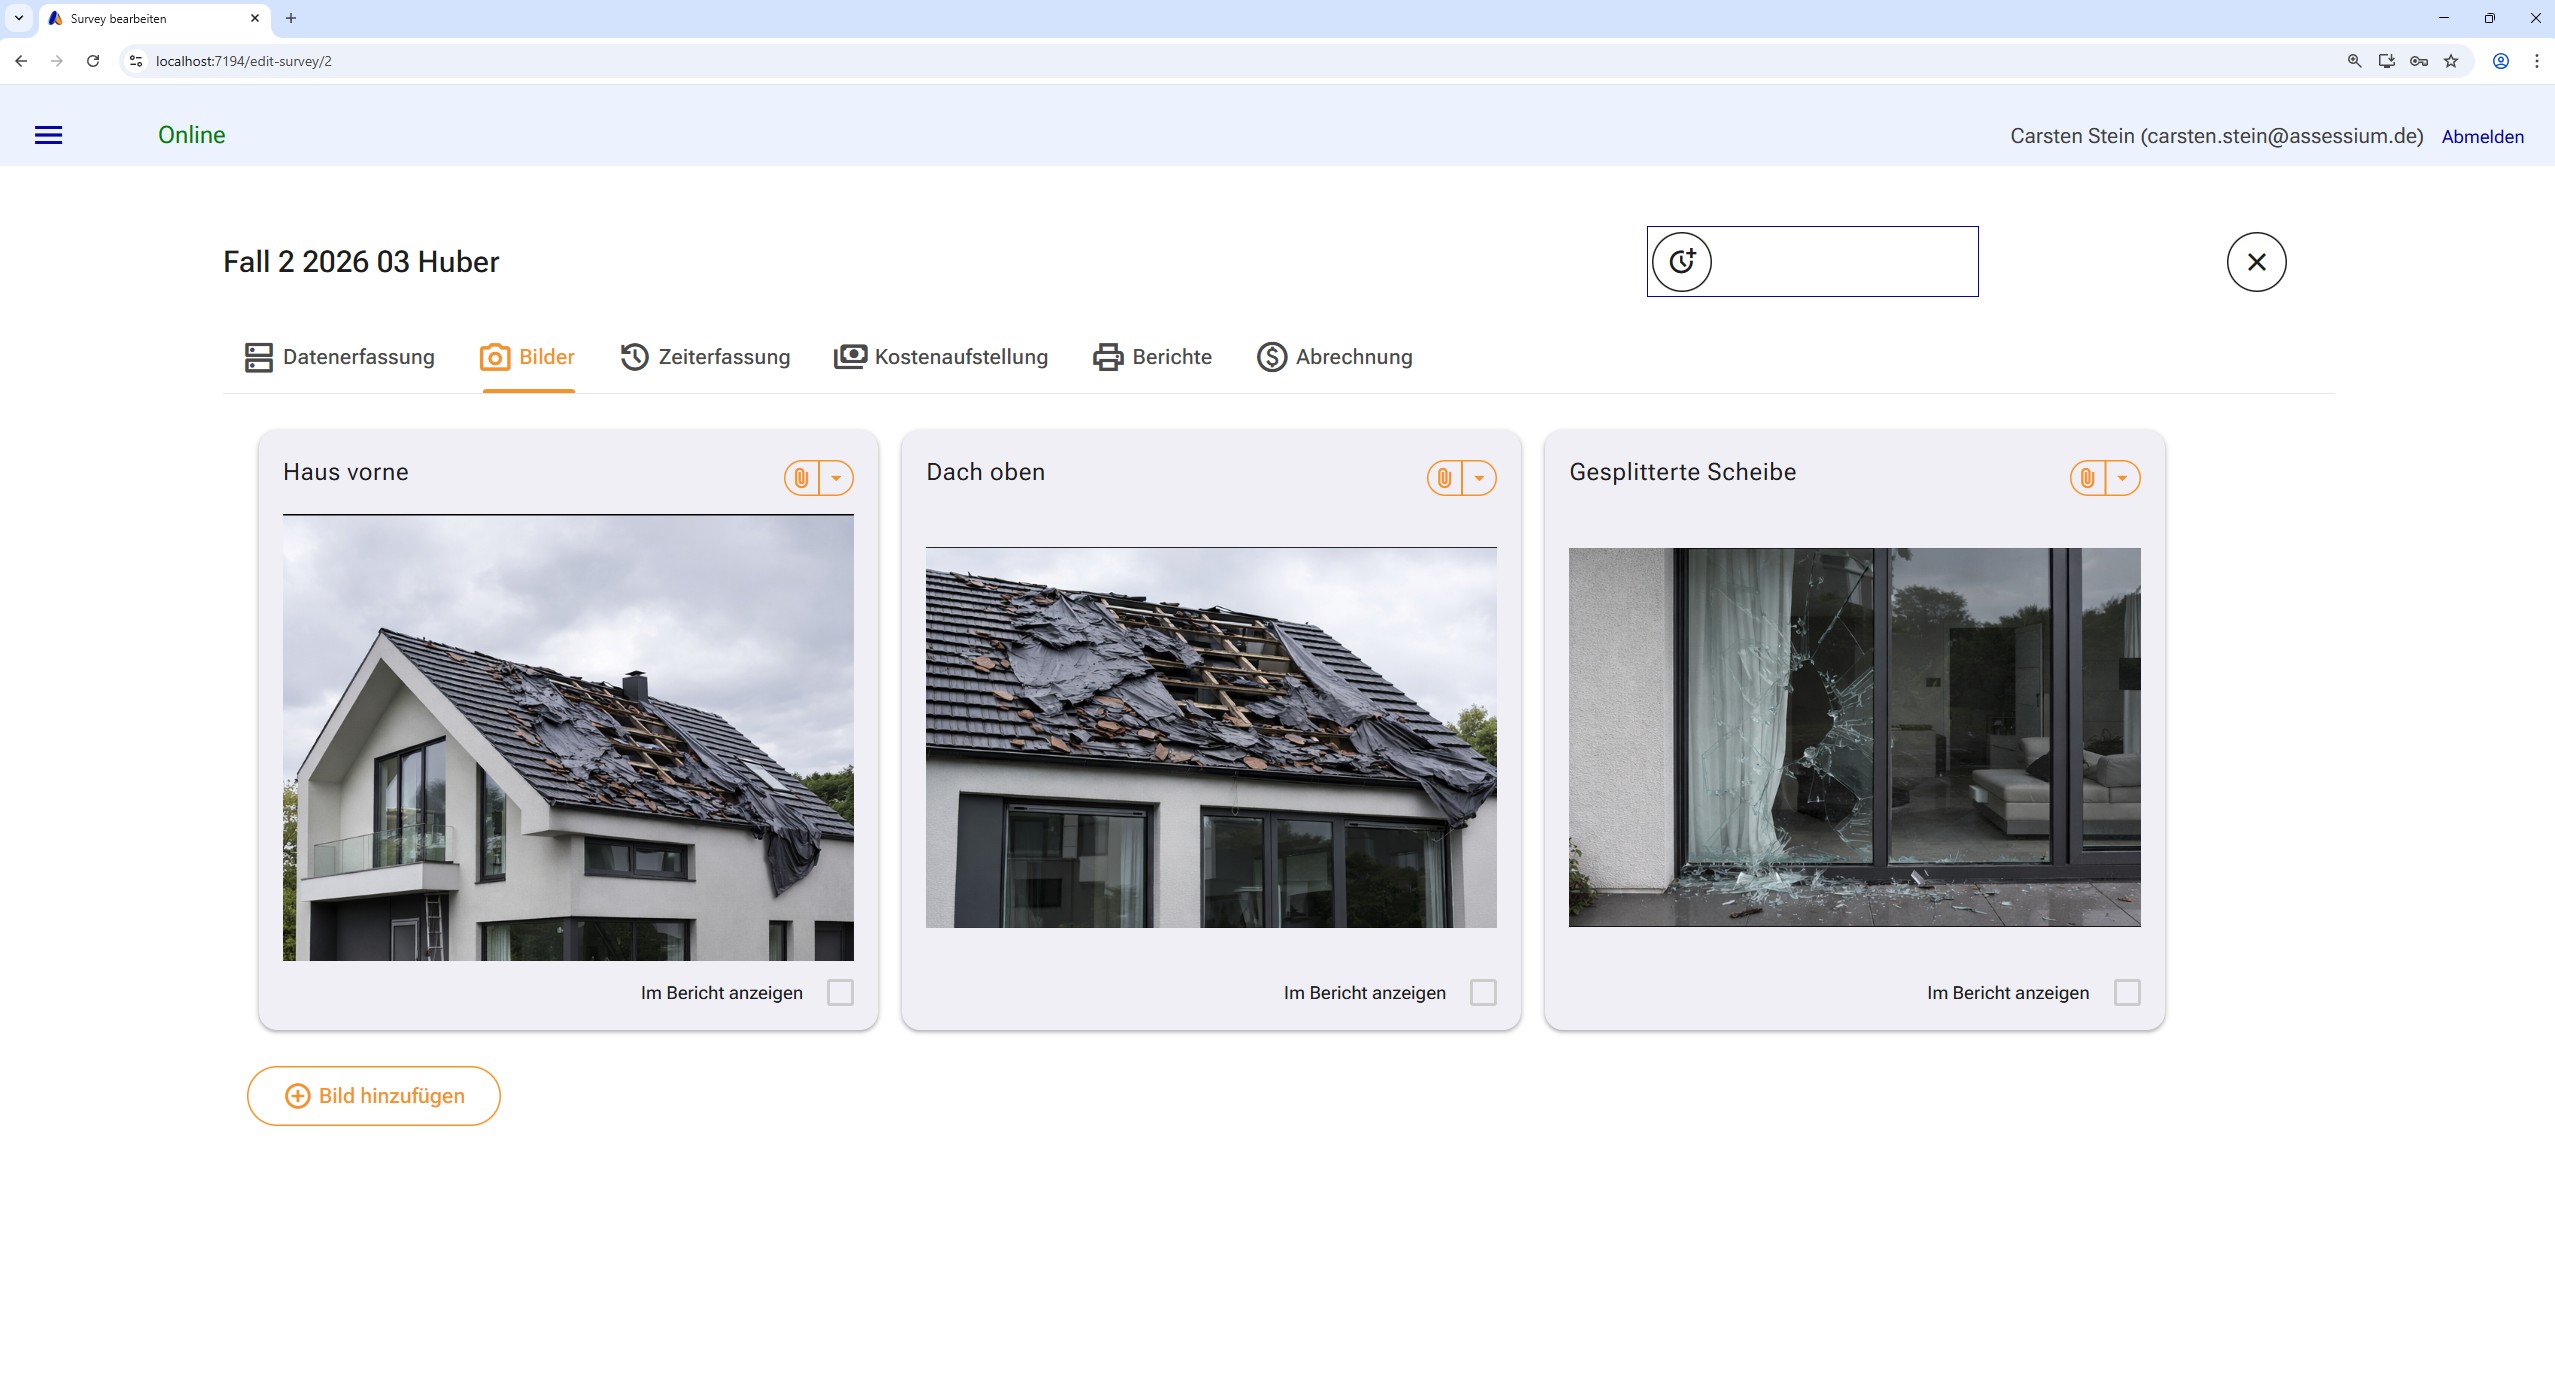Click the Bild hinzufügen button

[374, 1096]
